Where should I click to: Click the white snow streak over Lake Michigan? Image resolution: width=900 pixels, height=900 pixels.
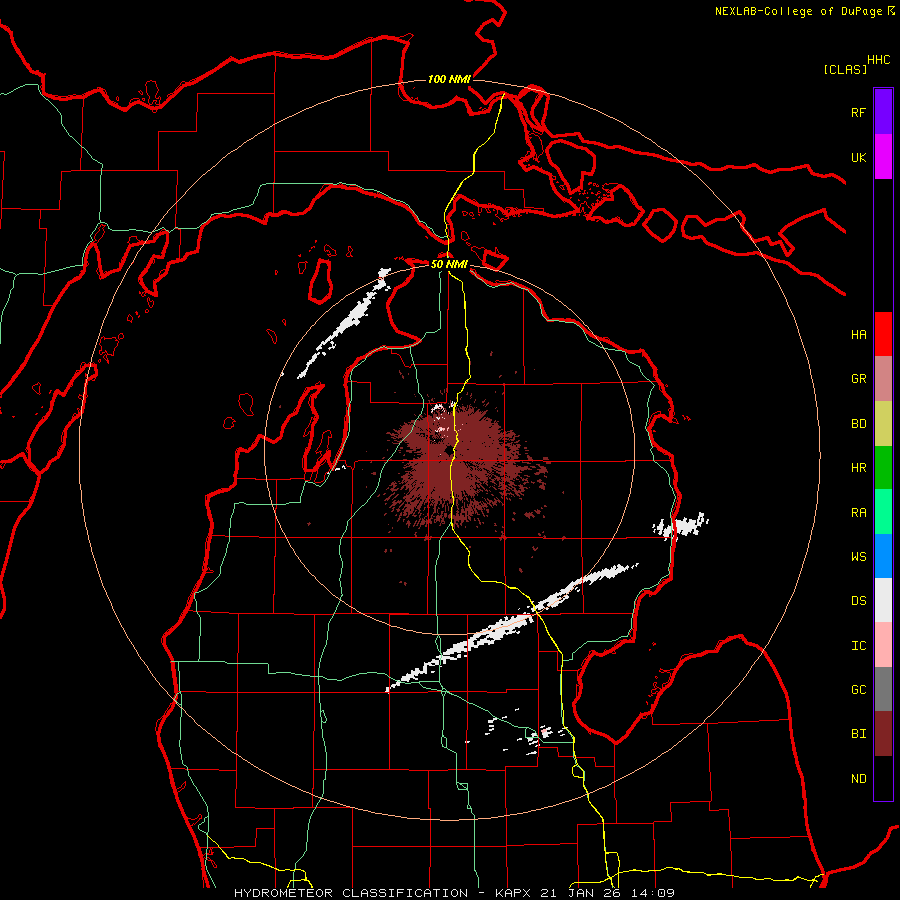pos(344,323)
